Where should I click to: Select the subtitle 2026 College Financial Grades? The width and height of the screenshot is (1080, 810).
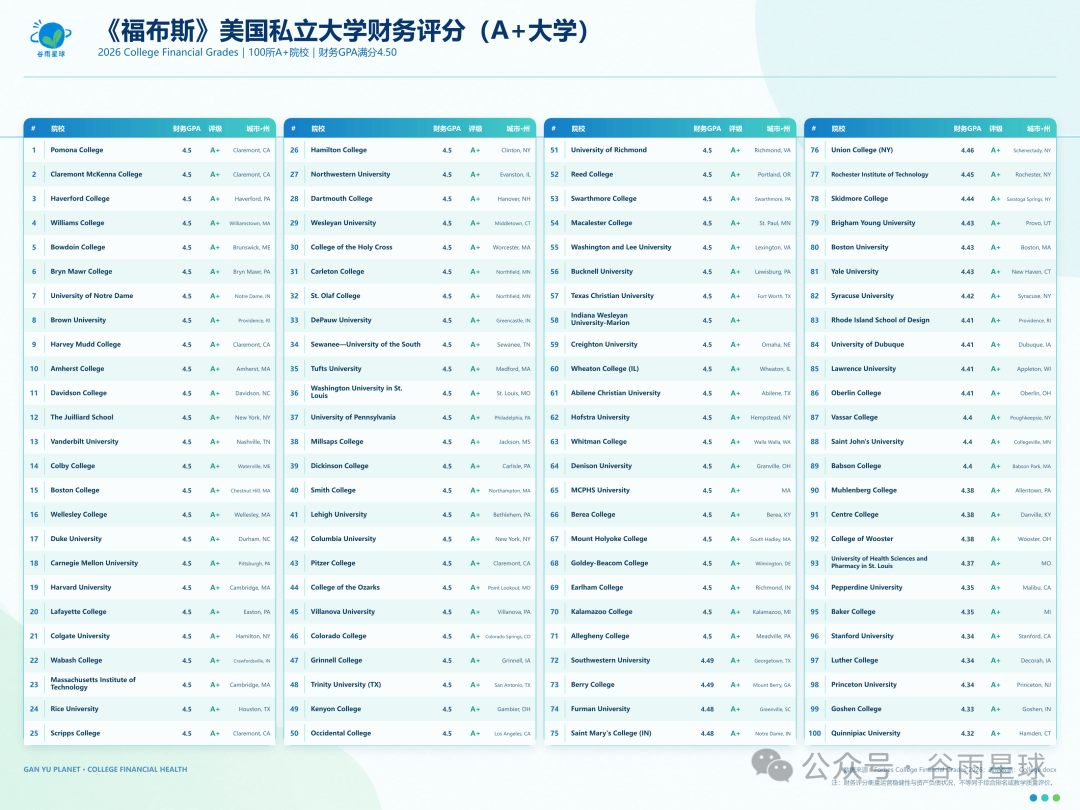click(x=168, y=52)
